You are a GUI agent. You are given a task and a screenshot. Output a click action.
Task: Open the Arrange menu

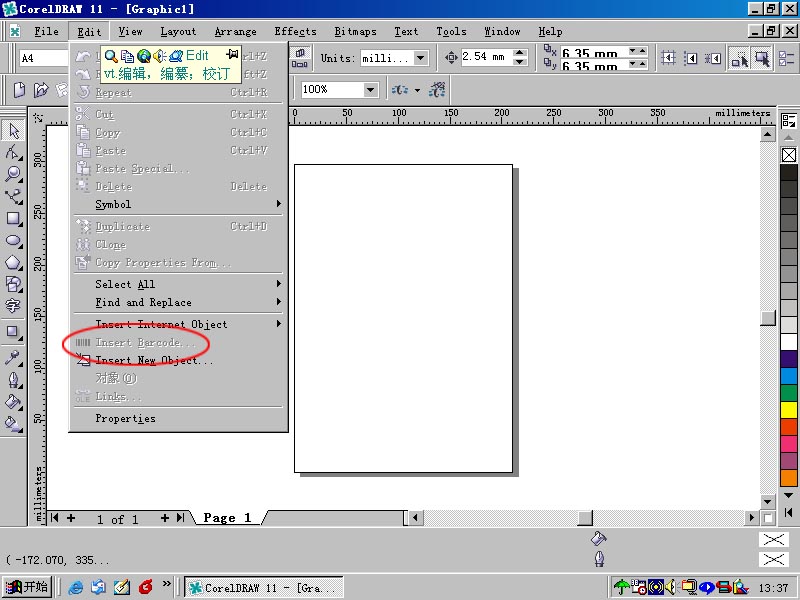[x=235, y=32]
